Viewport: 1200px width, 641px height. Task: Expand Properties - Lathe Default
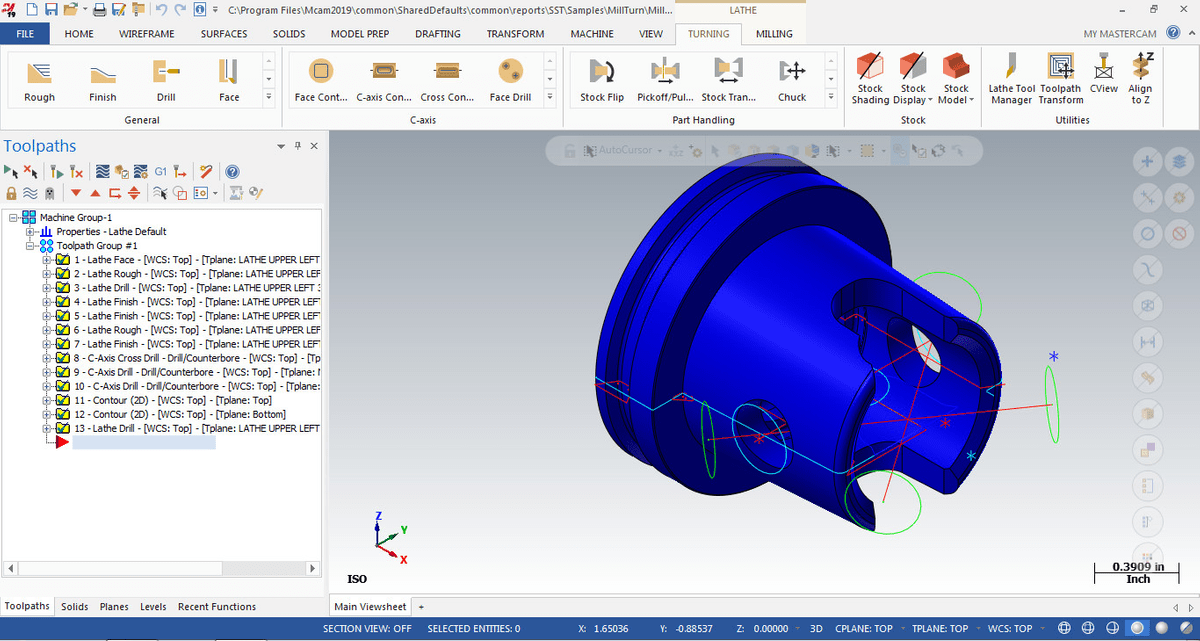click(x=30, y=232)
